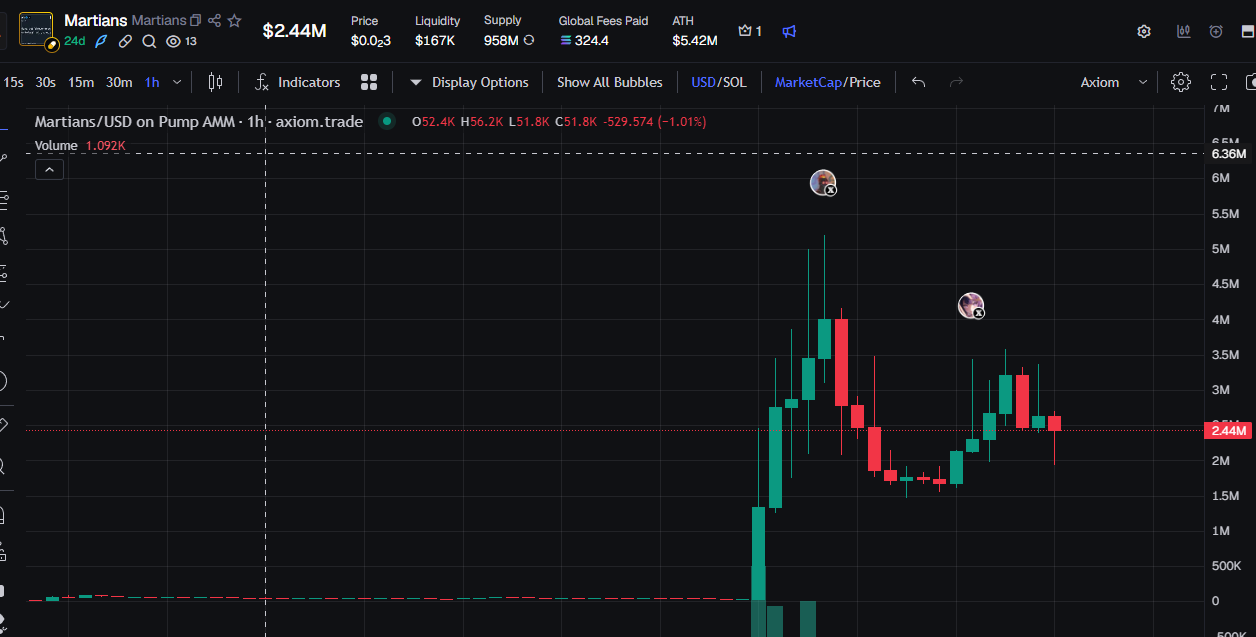Copy the Martians token address
Image resolution: width=1256 pixels, height=637 pixels.
click(x=195, y=20)
